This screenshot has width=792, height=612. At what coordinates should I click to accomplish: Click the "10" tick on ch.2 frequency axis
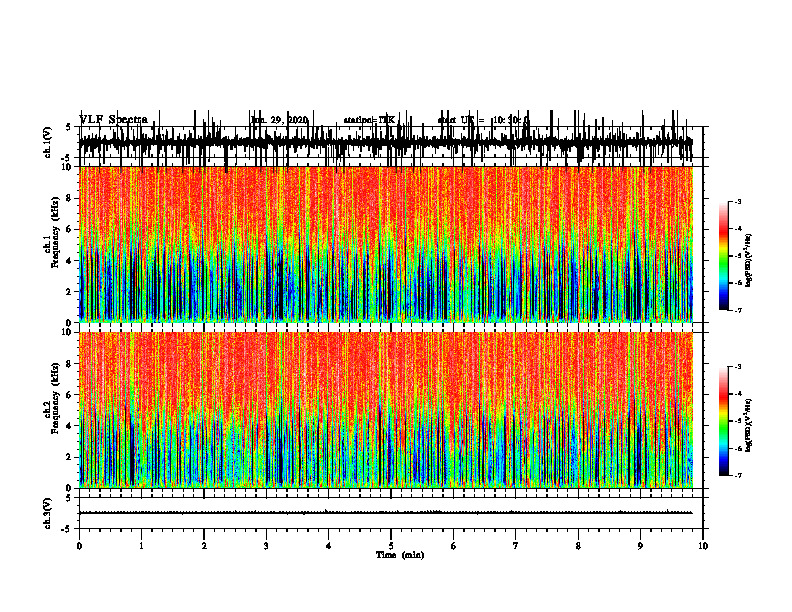pyautogui.click(x=68, y=332)
